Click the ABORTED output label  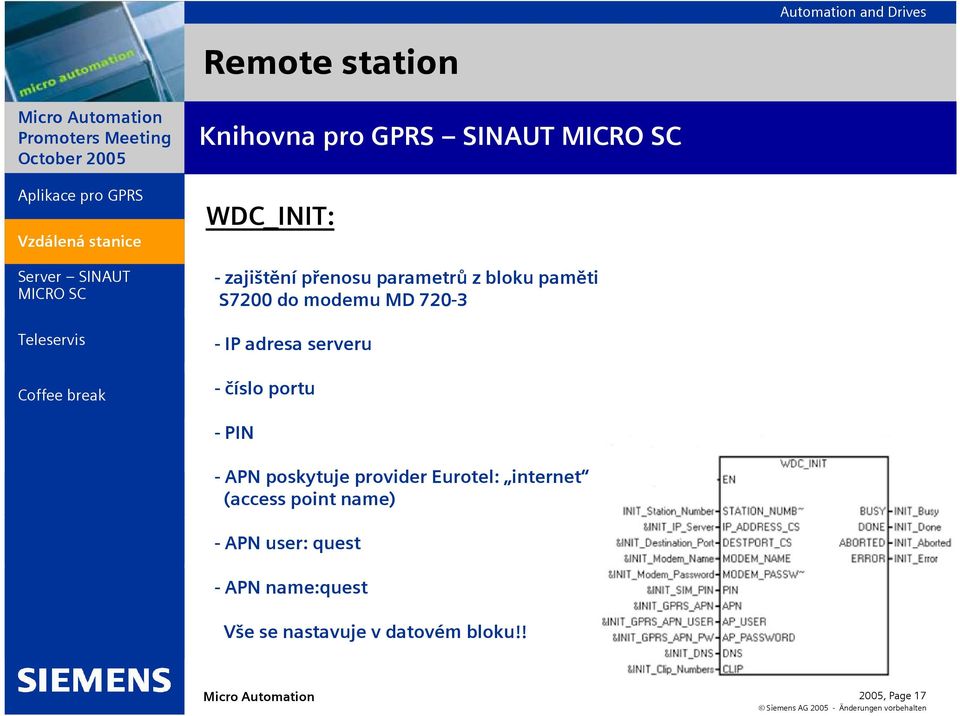pyautogui.click(x=862, y=543)
